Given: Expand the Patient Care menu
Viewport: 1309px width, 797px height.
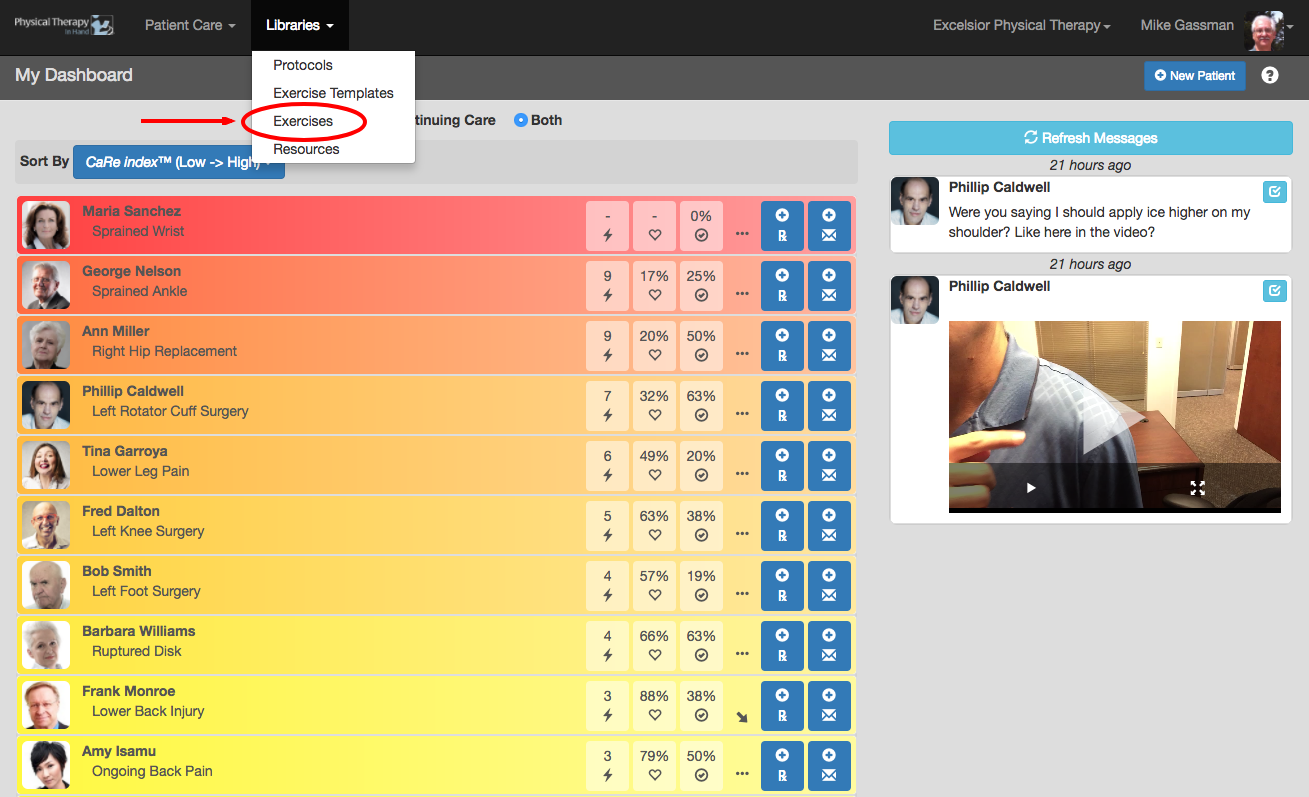Looking at the screenshot, I should click(x=190, y=25).
